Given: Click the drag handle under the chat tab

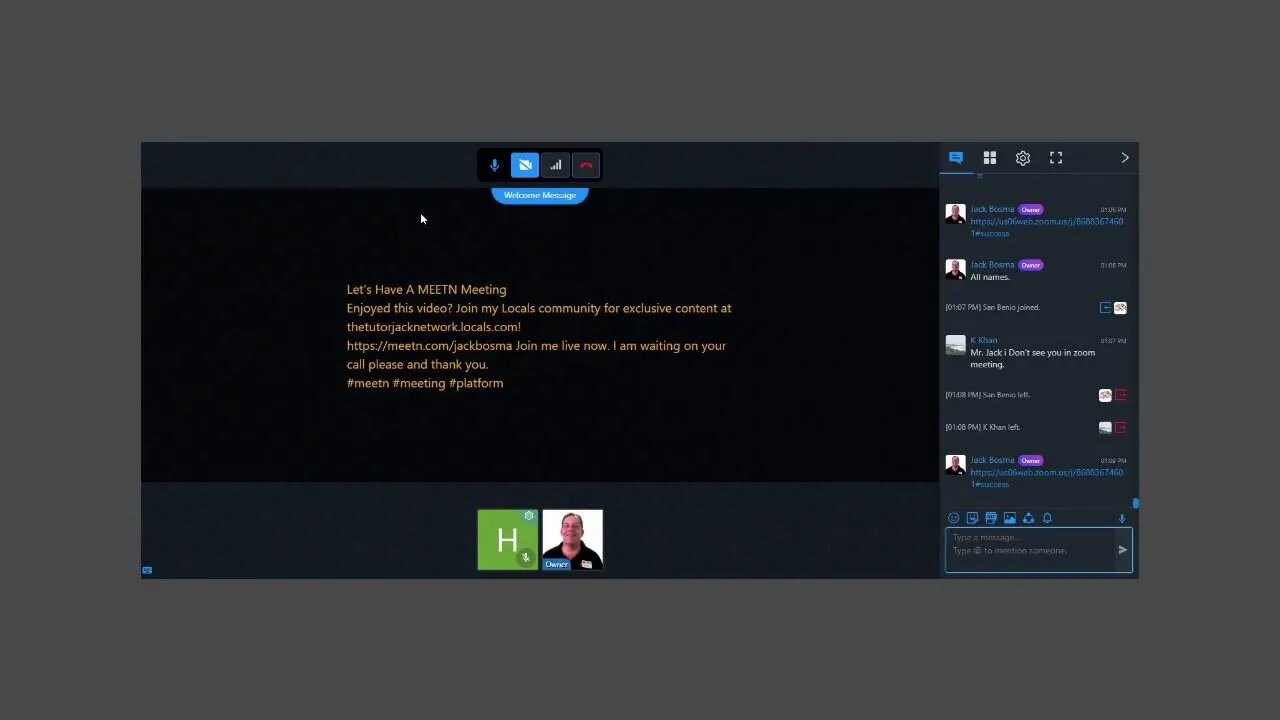Looking at the screenshot, I should pos(979,177).
